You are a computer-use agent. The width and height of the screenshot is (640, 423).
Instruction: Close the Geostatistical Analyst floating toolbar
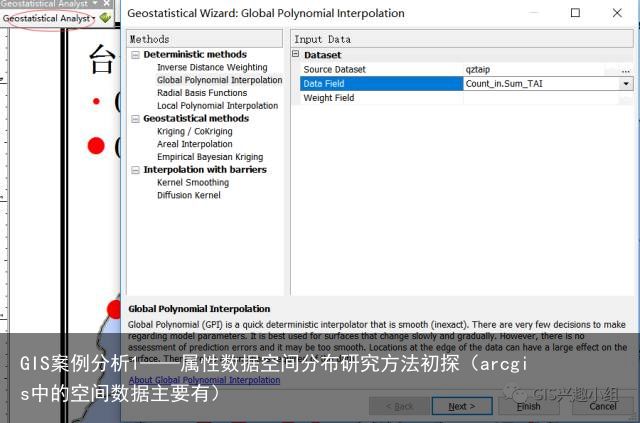tap(107, 3)
